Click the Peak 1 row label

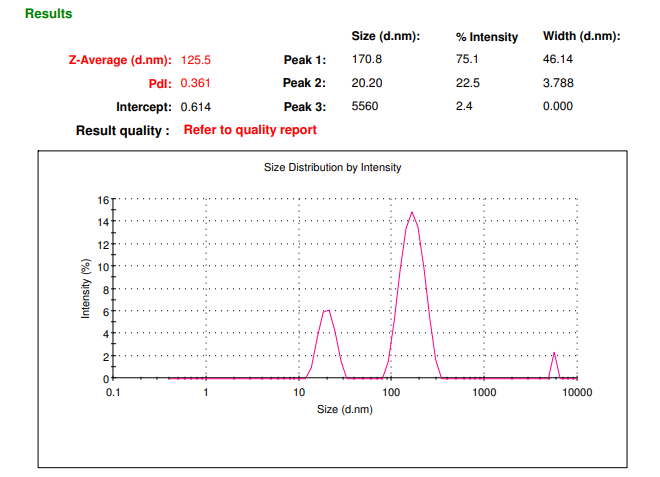tap(305, 60)
